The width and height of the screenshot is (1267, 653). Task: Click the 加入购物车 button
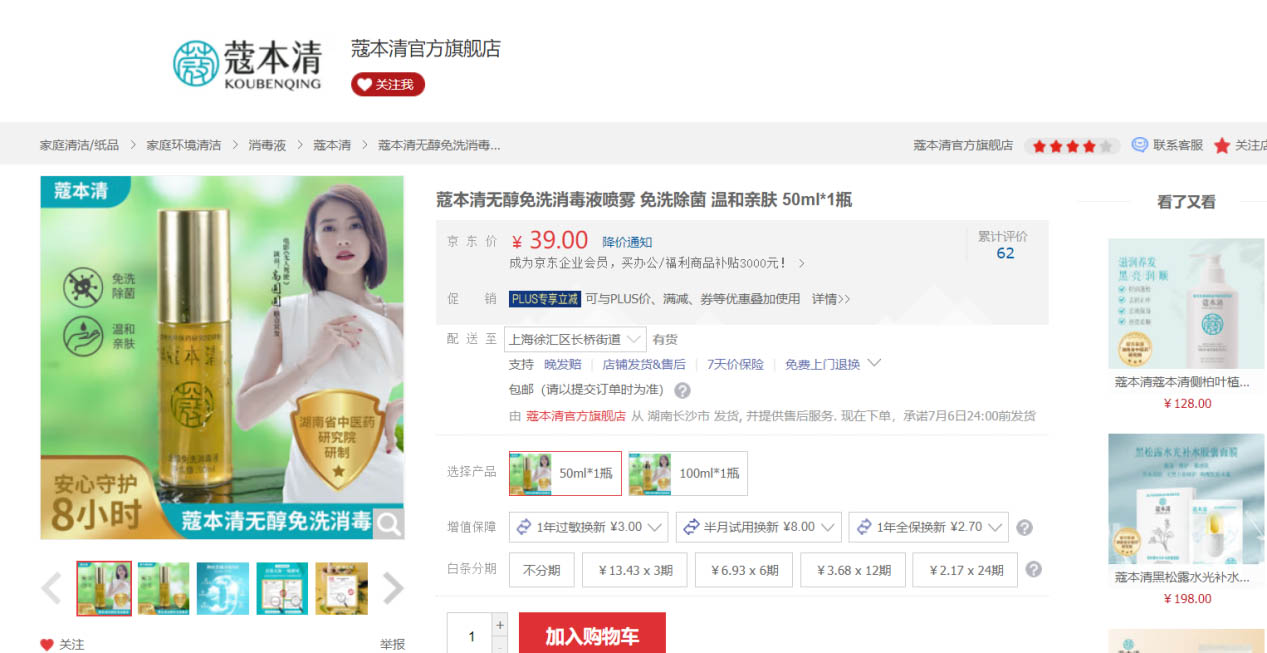click(x=591, y=636)
